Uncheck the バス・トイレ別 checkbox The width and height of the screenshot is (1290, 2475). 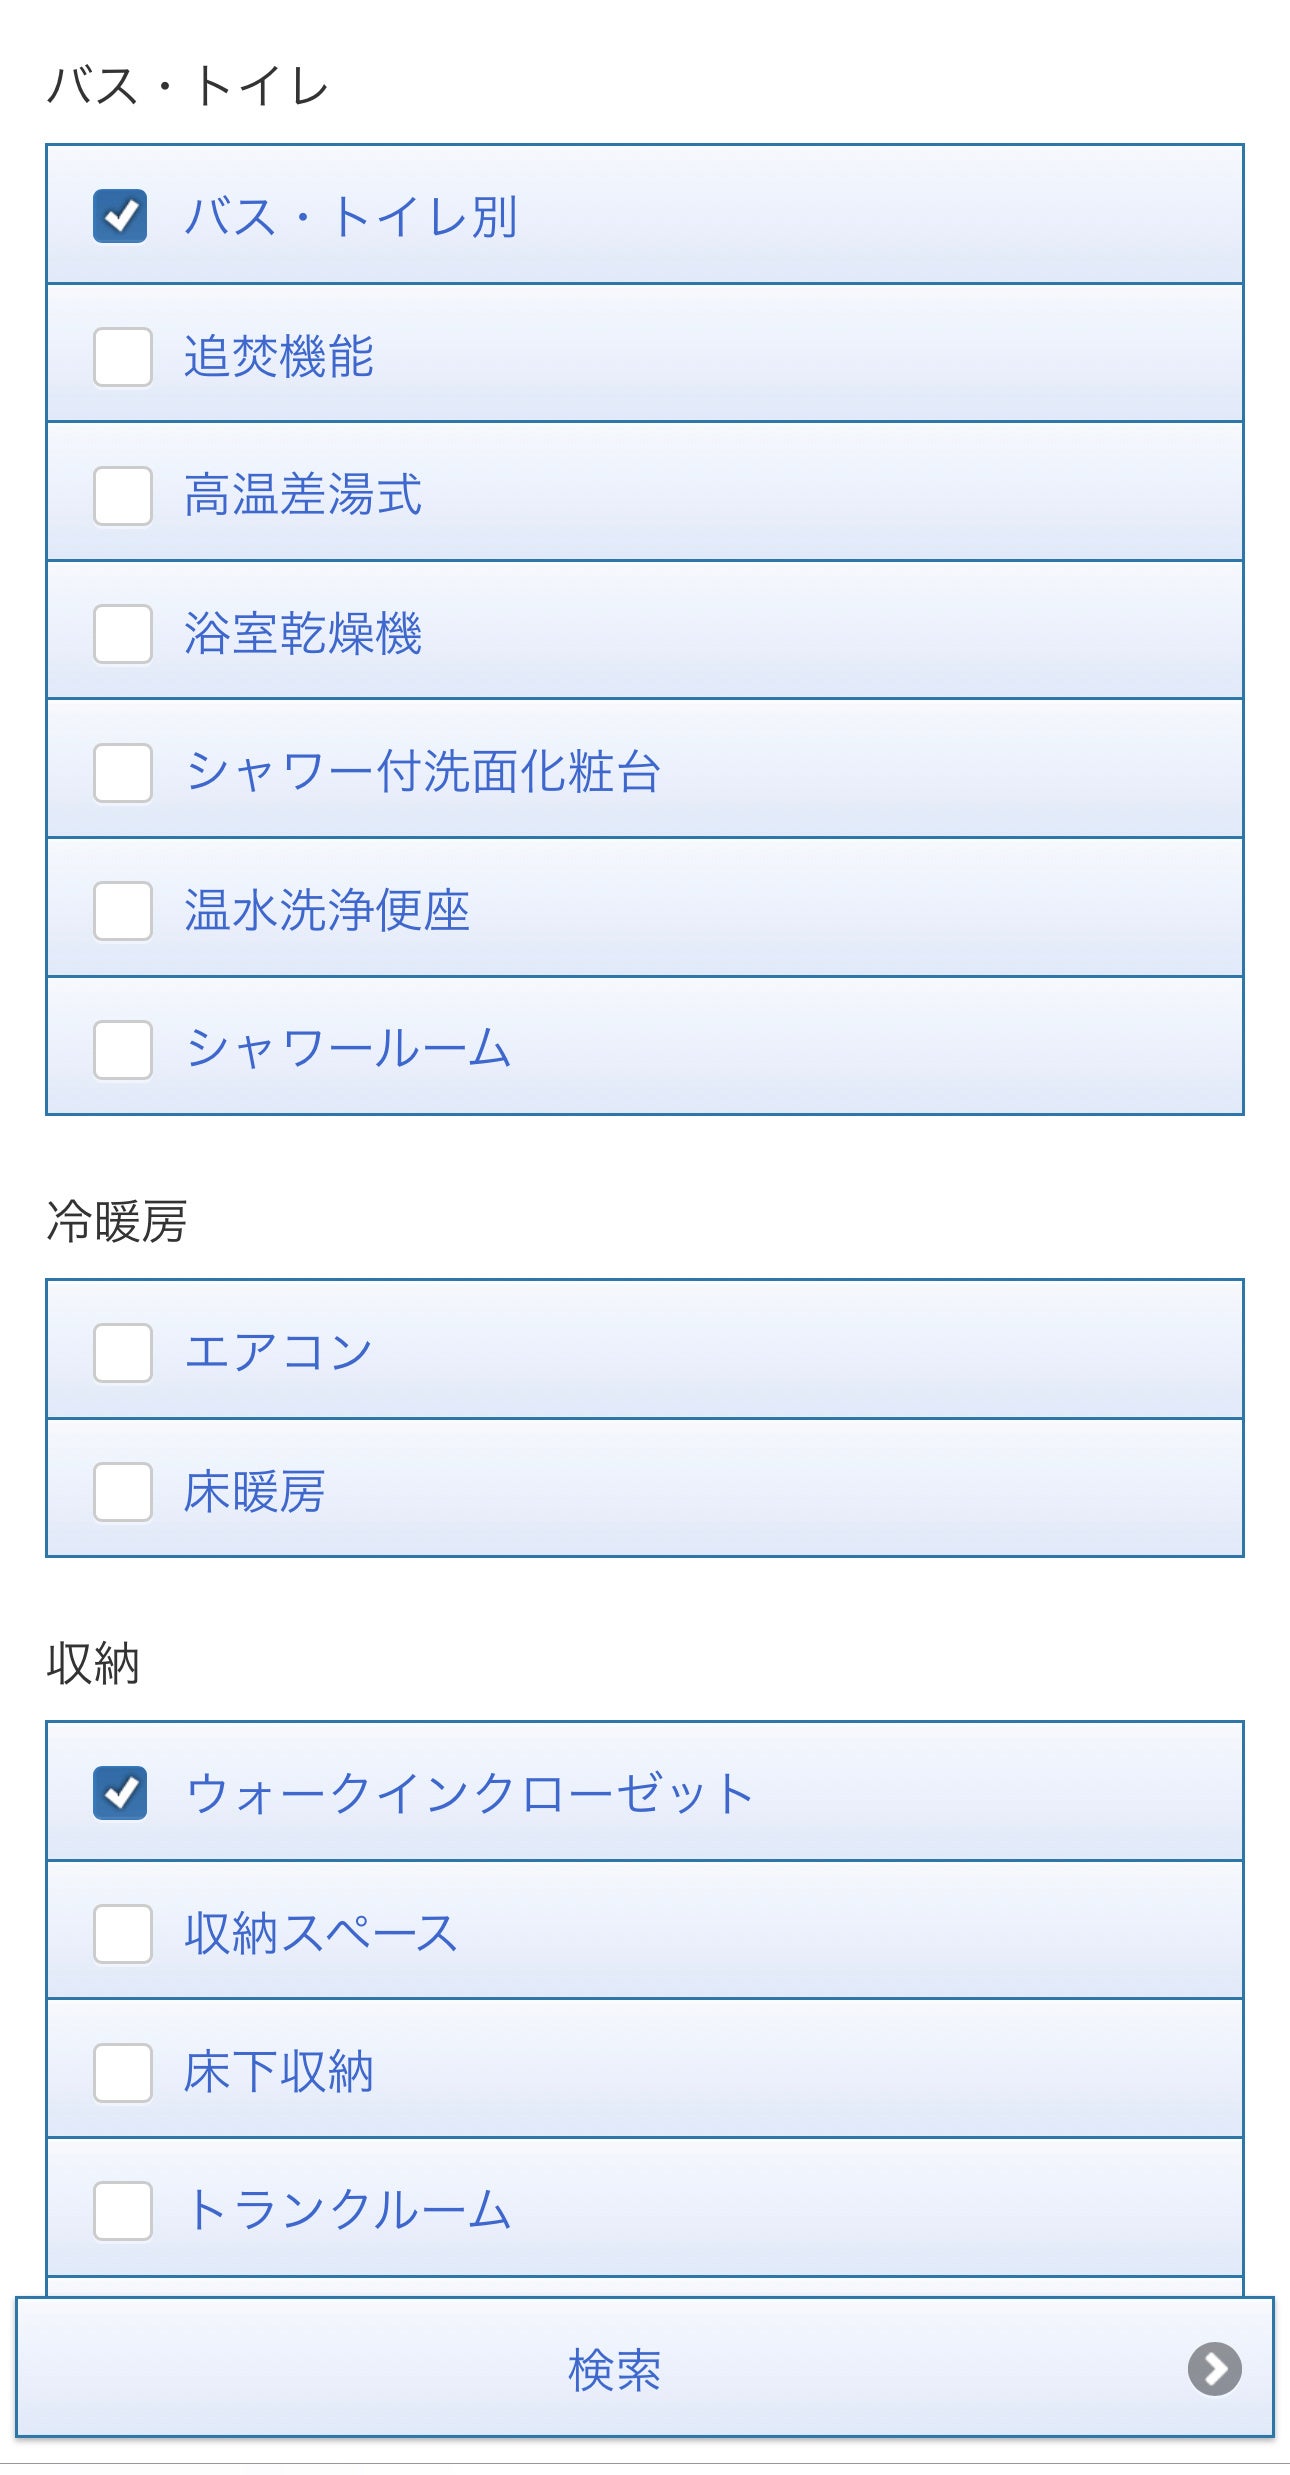(121, 216)
